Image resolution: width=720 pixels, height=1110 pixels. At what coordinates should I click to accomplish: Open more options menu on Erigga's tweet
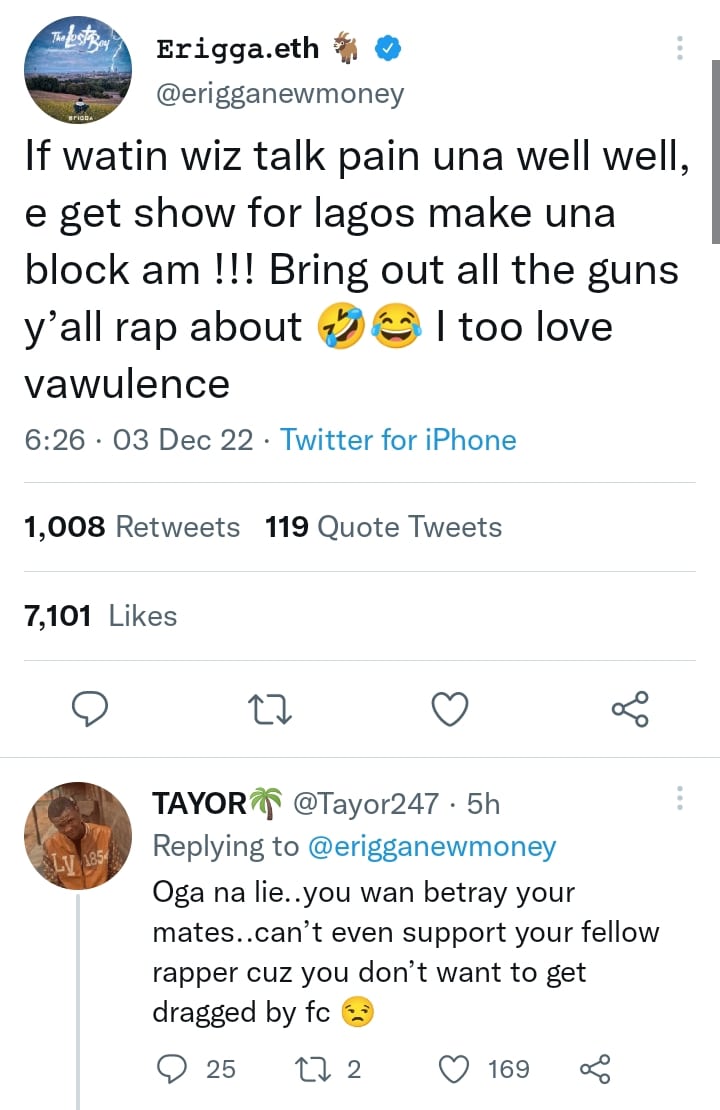680,48
